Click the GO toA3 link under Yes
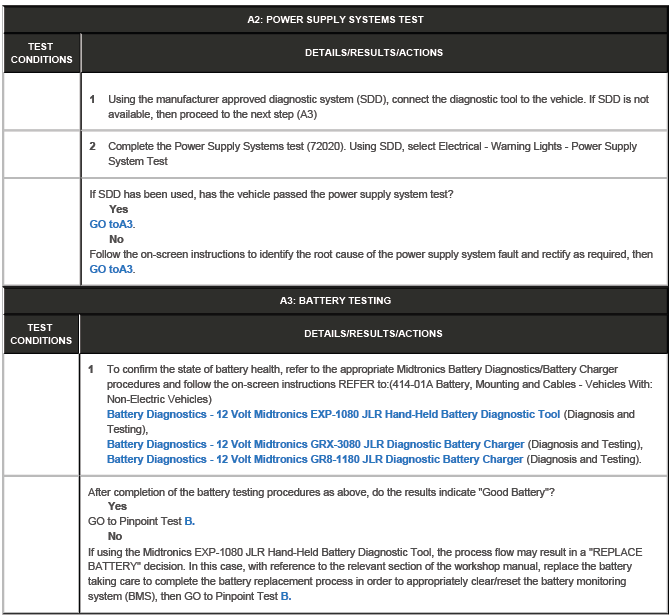Image resolution: width=671 pixels, height=615 pixels. [x=111, y=224]
